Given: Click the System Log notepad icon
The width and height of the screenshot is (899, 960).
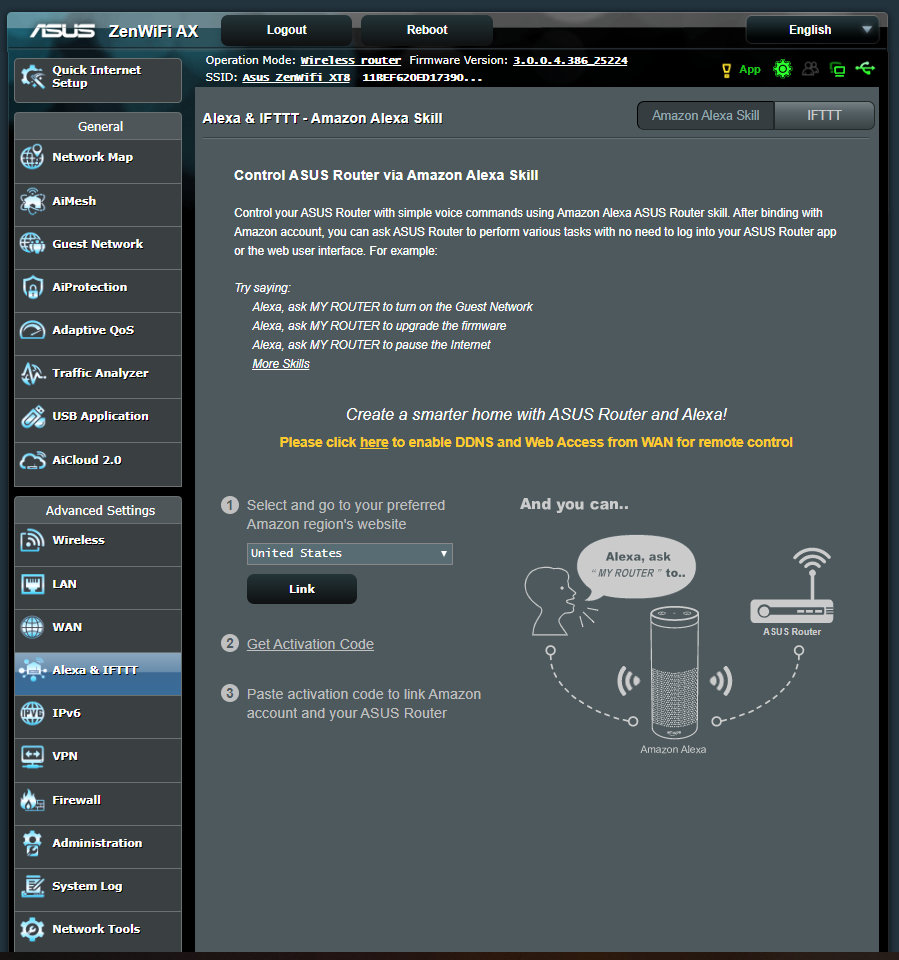Looking at the screenshot, I should [32, 886].
